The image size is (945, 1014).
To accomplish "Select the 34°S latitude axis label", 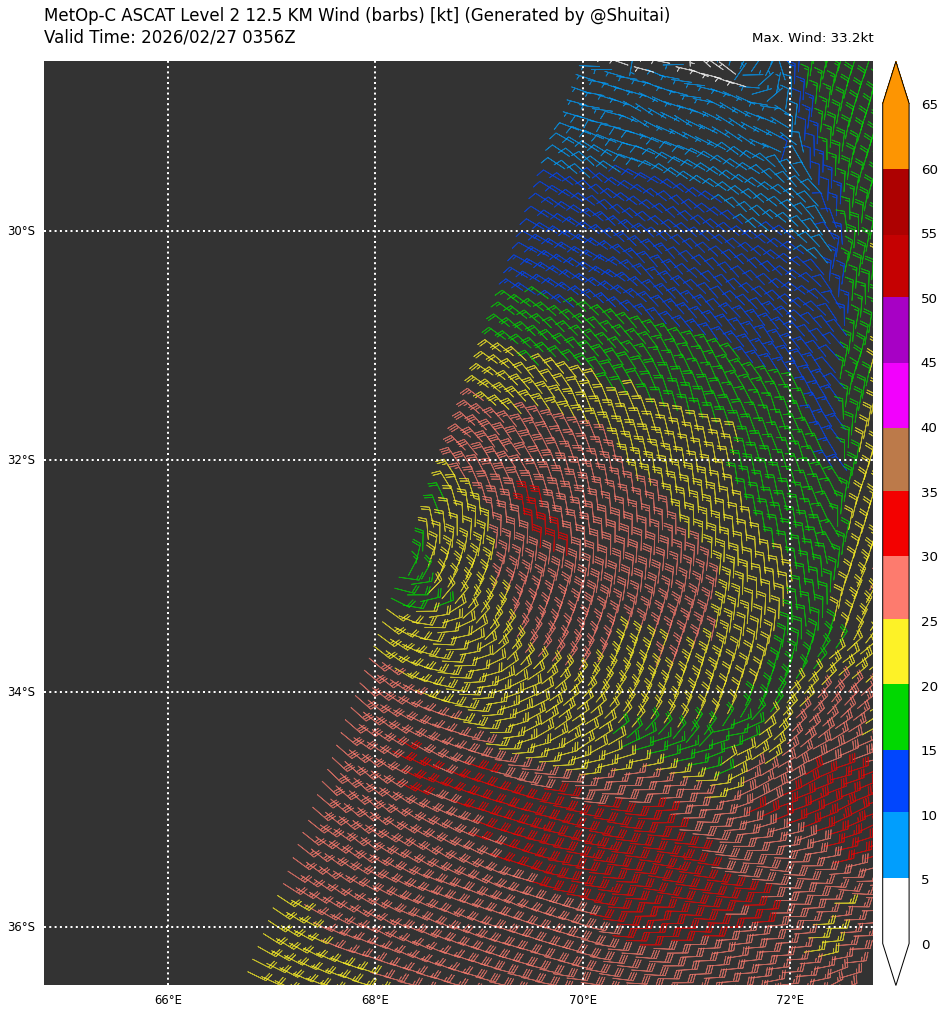I will [21, 692].
